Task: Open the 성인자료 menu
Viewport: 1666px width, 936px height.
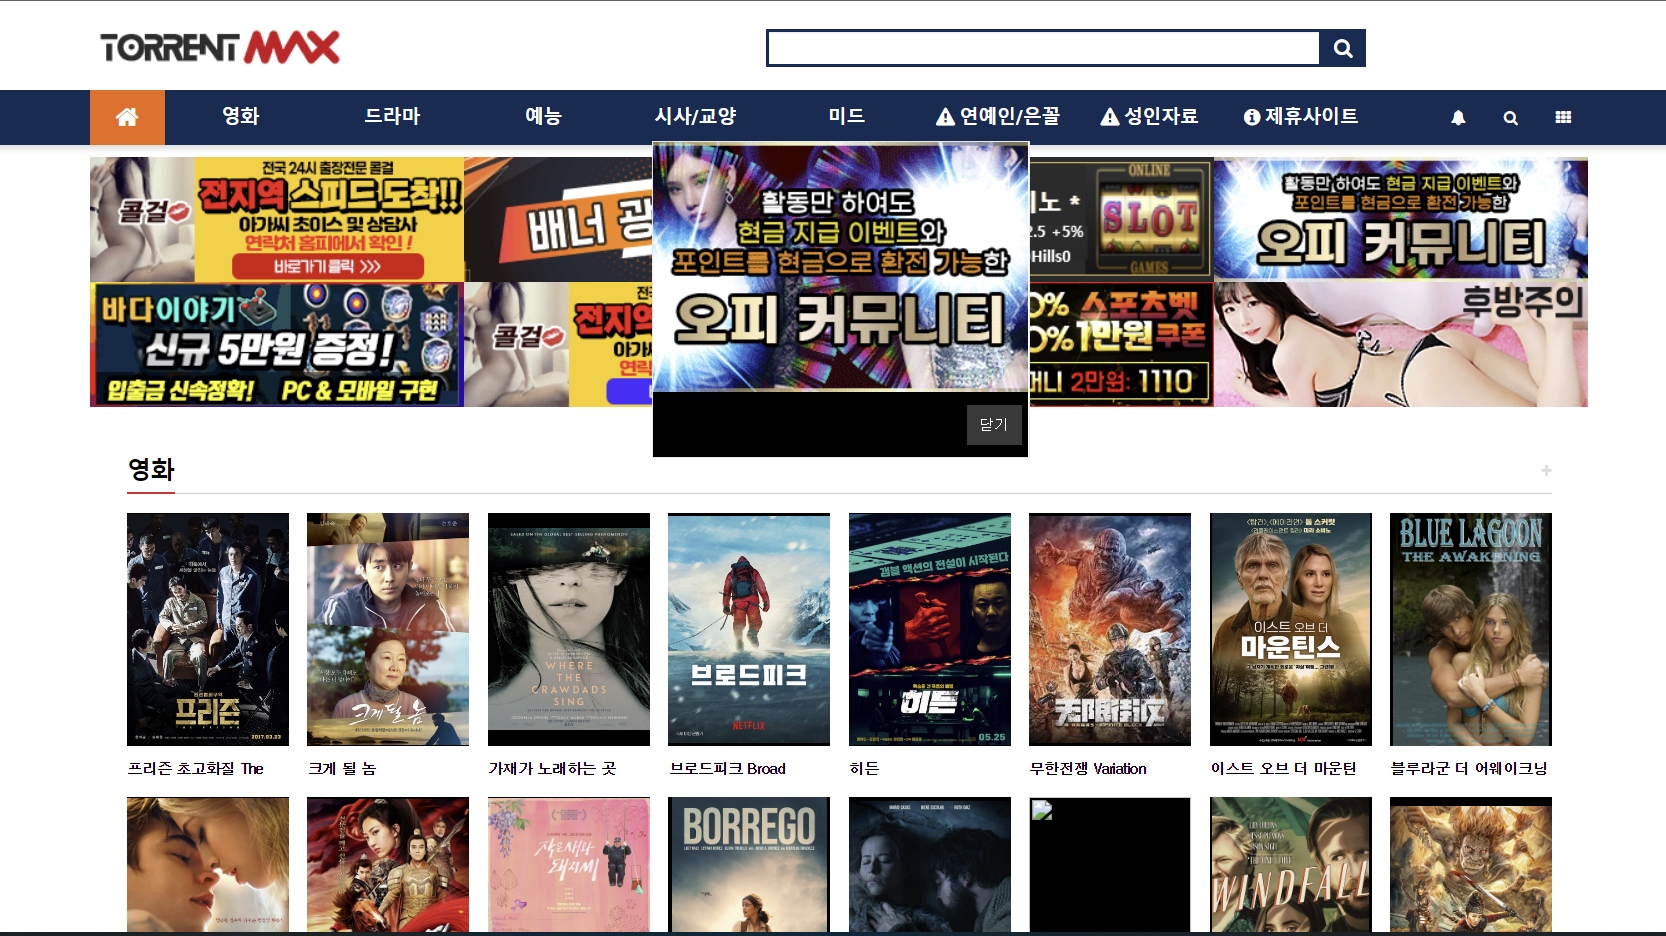Action: (x=1149, y=116)
